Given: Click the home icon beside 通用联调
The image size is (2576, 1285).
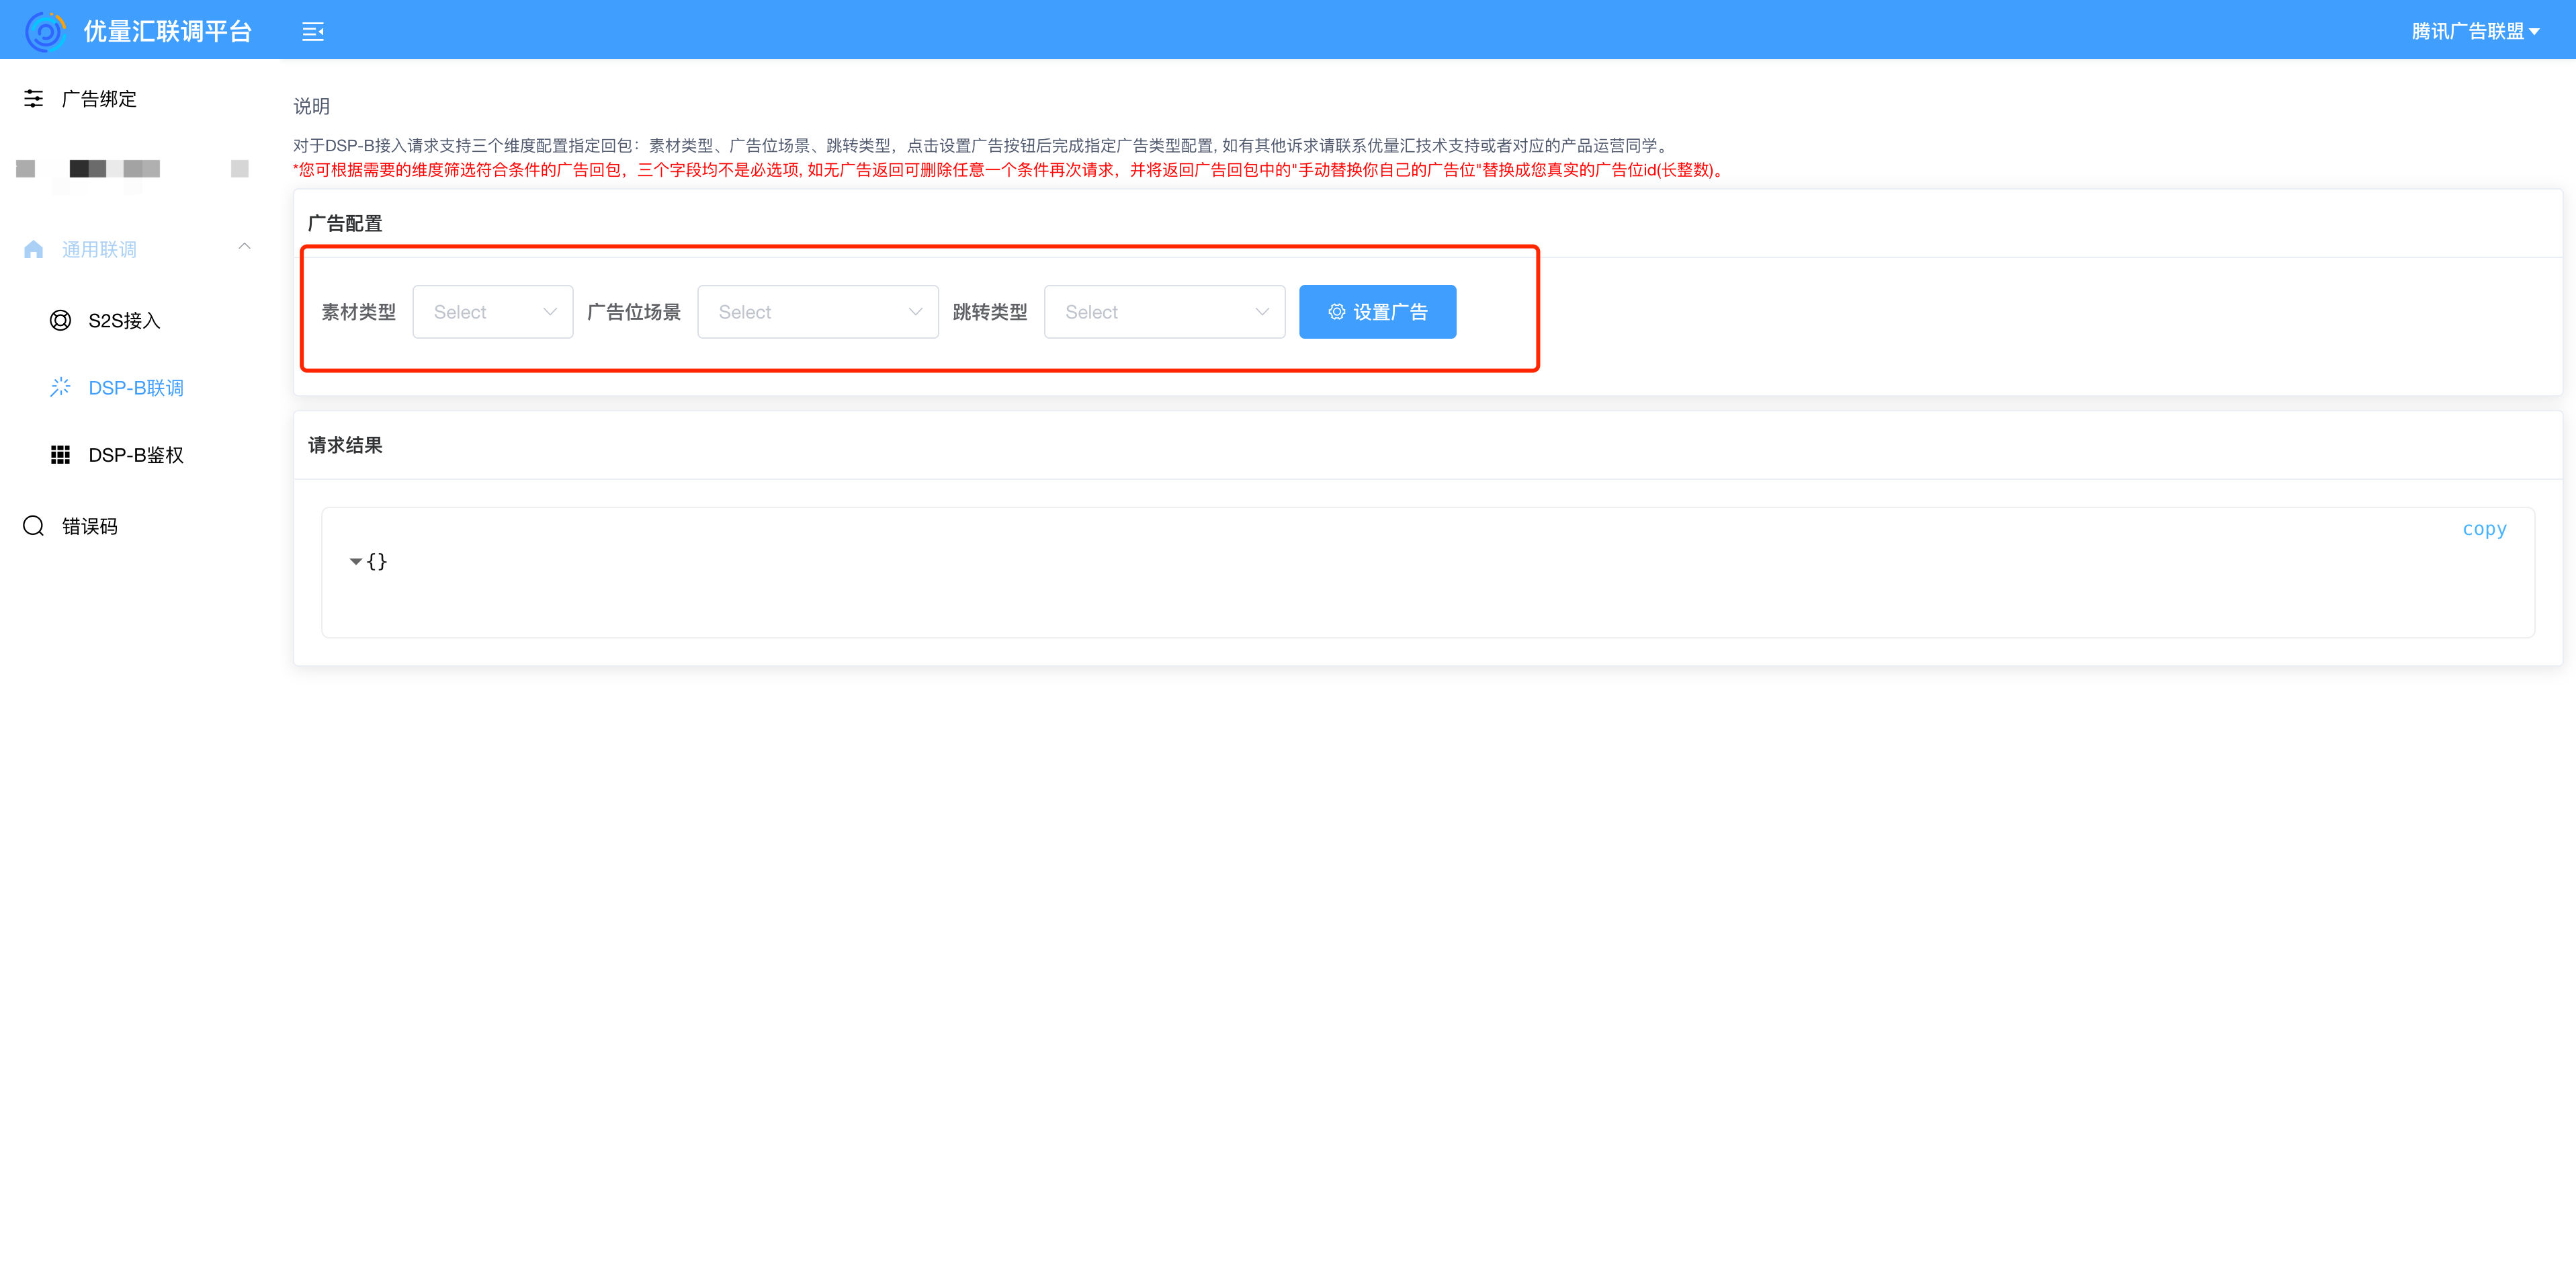Looking at the screenshot, I should pyautogui.click(x=34, y=249).
